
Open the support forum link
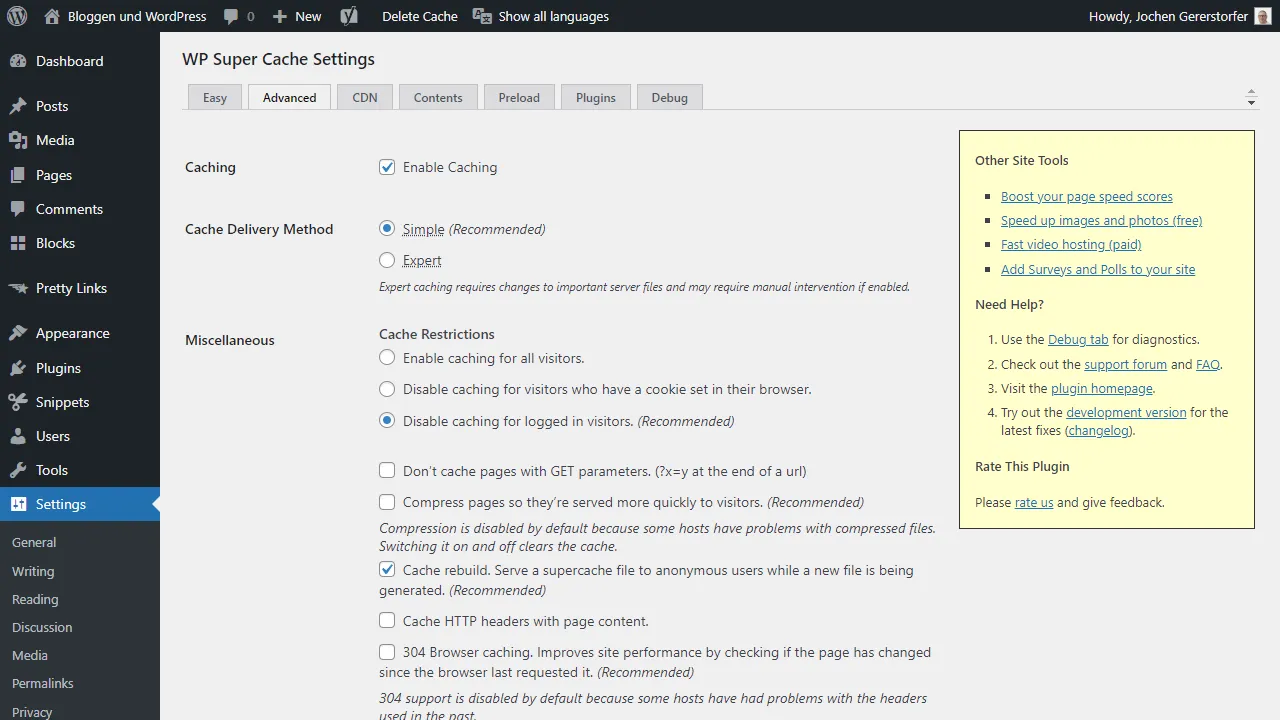(1125, 364)
